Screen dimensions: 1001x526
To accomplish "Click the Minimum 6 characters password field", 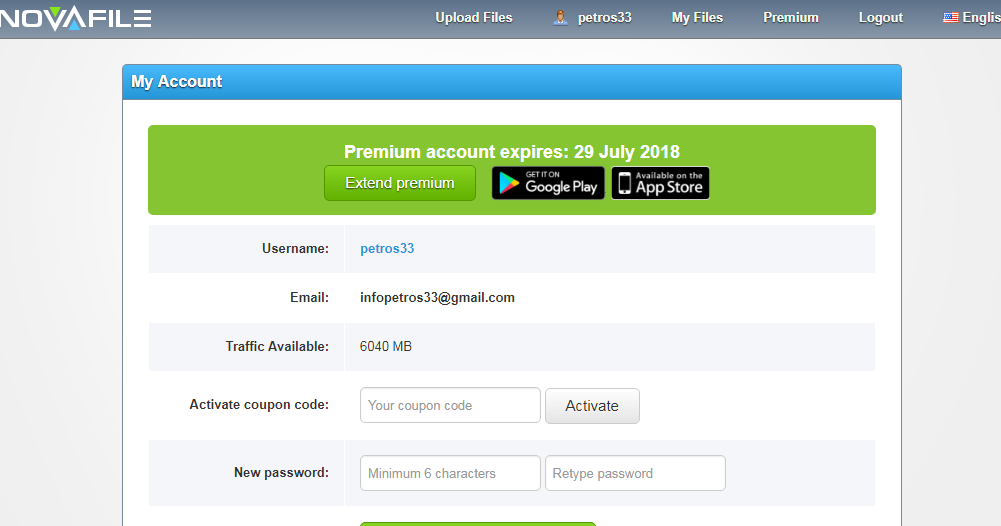I will (450, 474).
